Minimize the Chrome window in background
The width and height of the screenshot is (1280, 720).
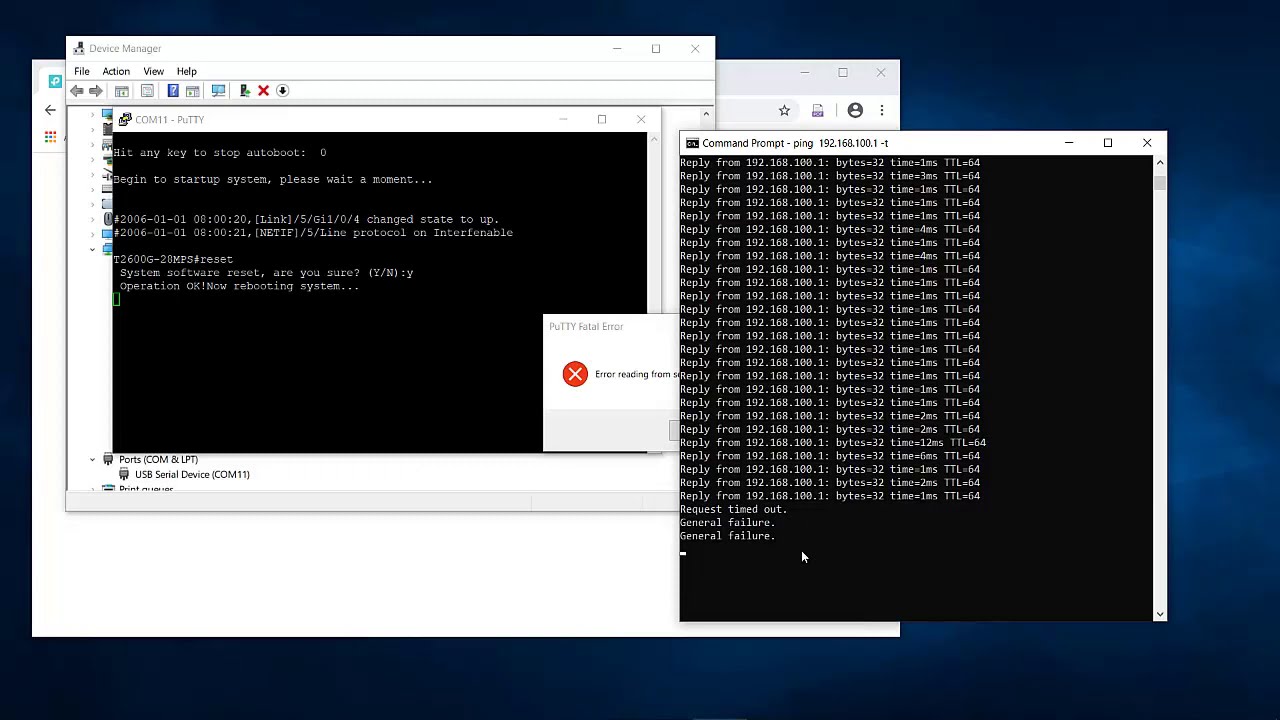pos(804,72)
